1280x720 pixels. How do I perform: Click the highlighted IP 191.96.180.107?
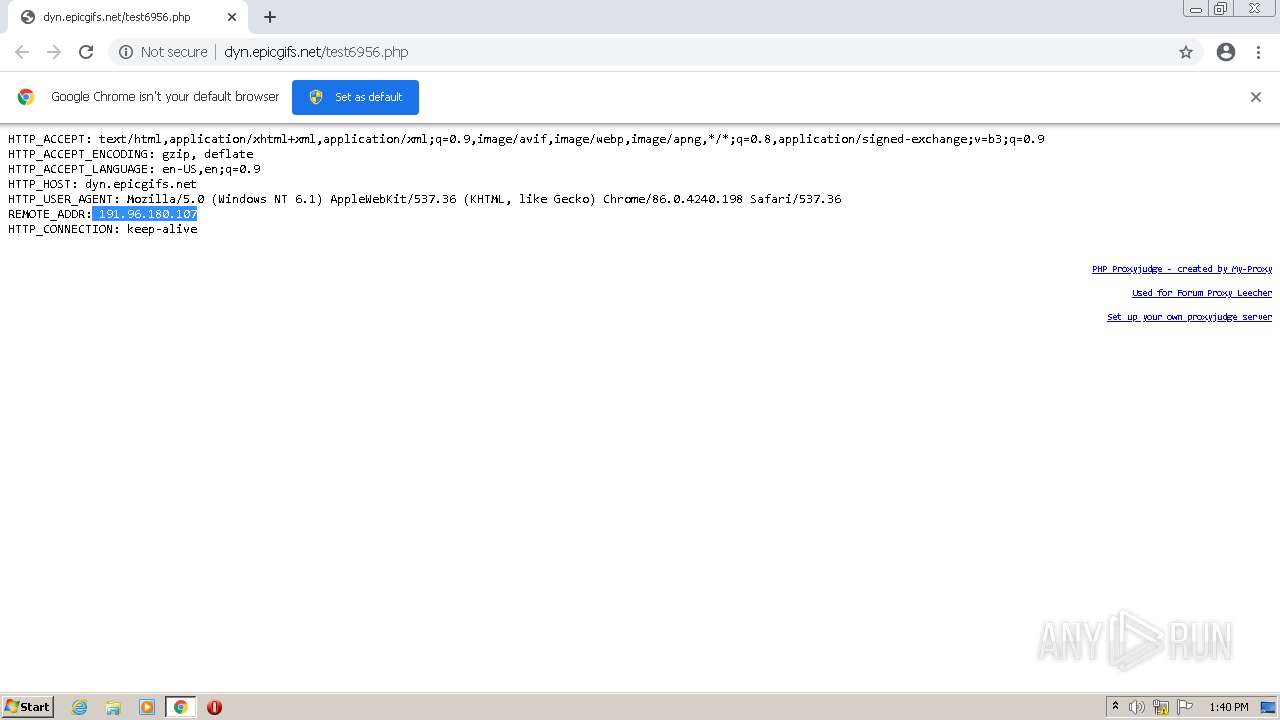[145, 214]
